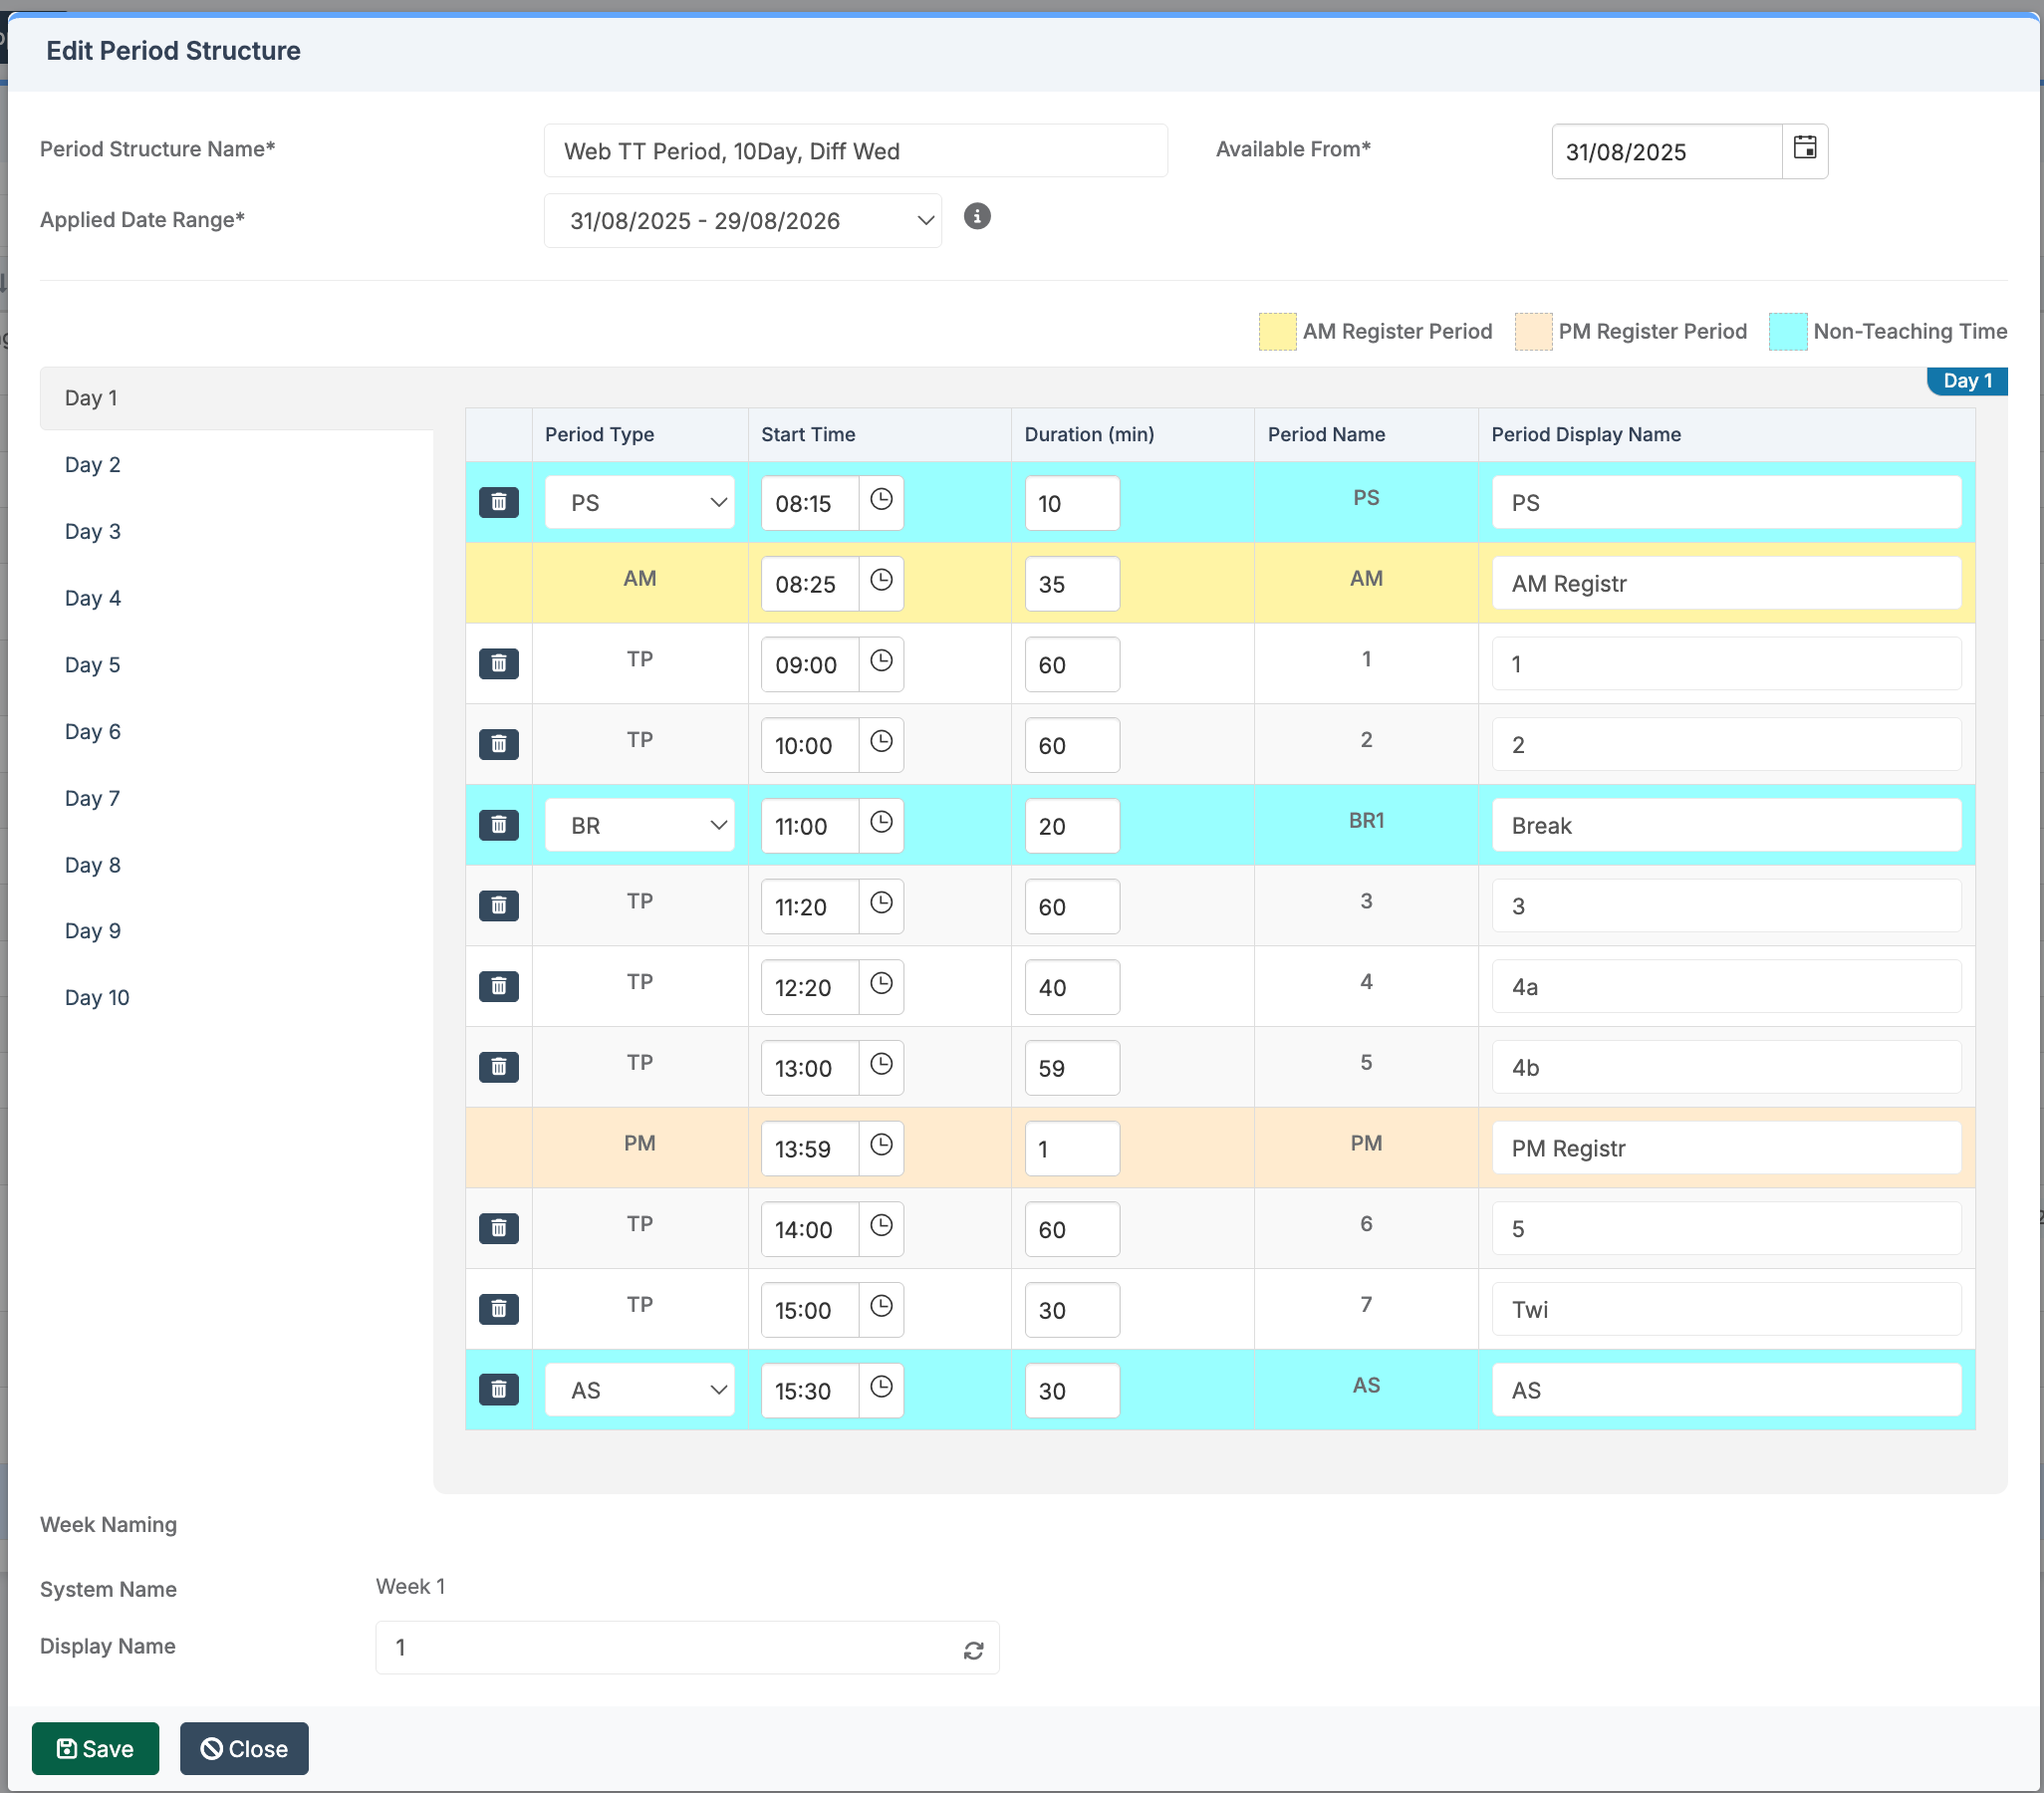Delete the AS row at 15:30
2044x1793 pixels.
coord(498,1389)
